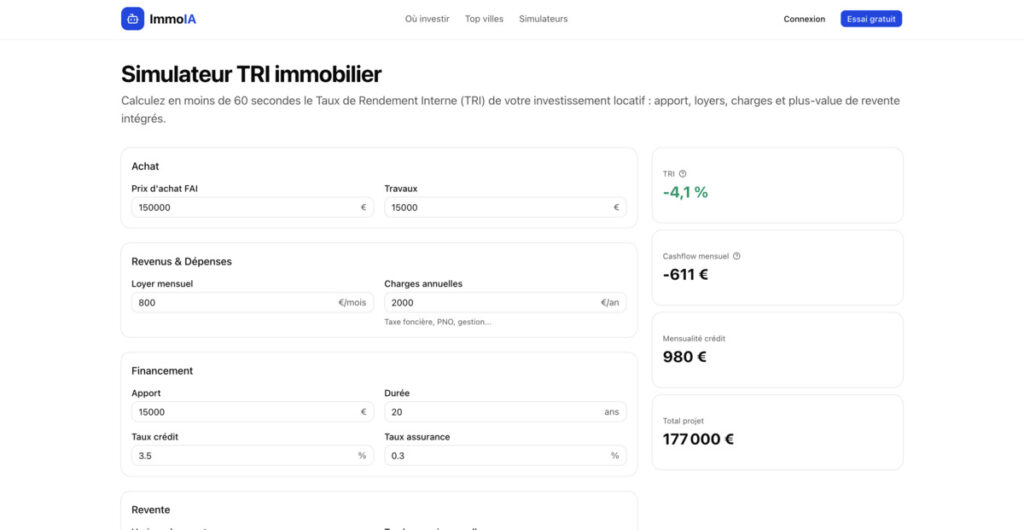Image resolution: width=1024 pixels, height=530 pixels.
Task: Open the Où investir menu item
Action: [427, 19]
